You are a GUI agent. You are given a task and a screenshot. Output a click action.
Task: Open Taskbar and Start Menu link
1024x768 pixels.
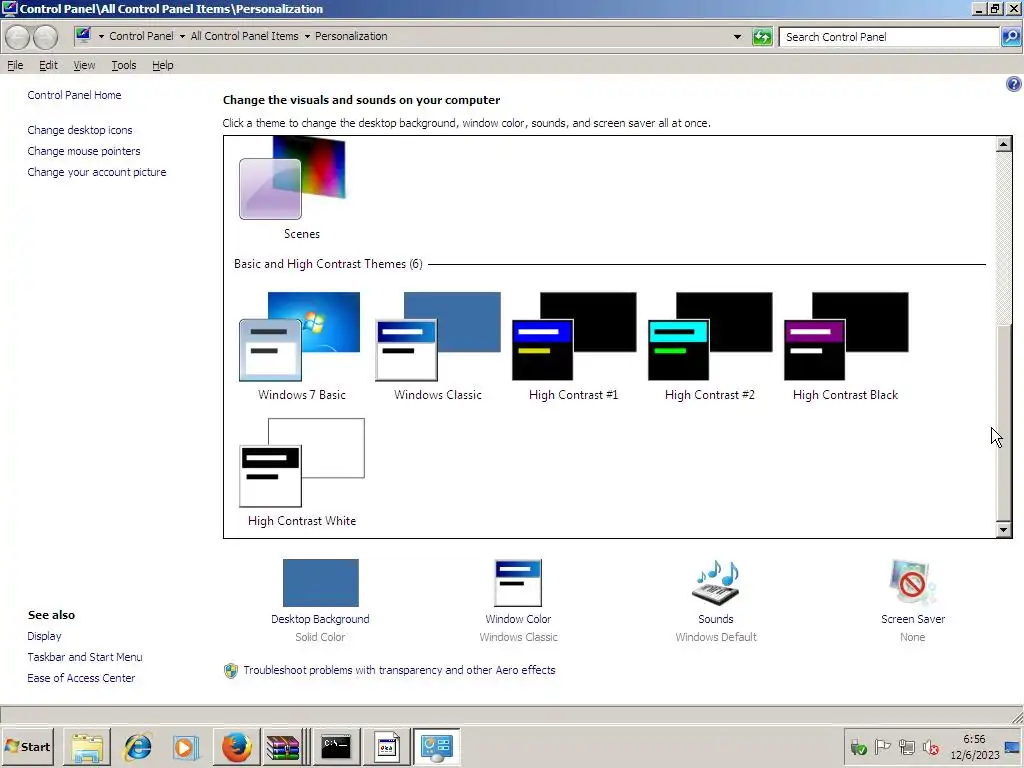point(85,657)
